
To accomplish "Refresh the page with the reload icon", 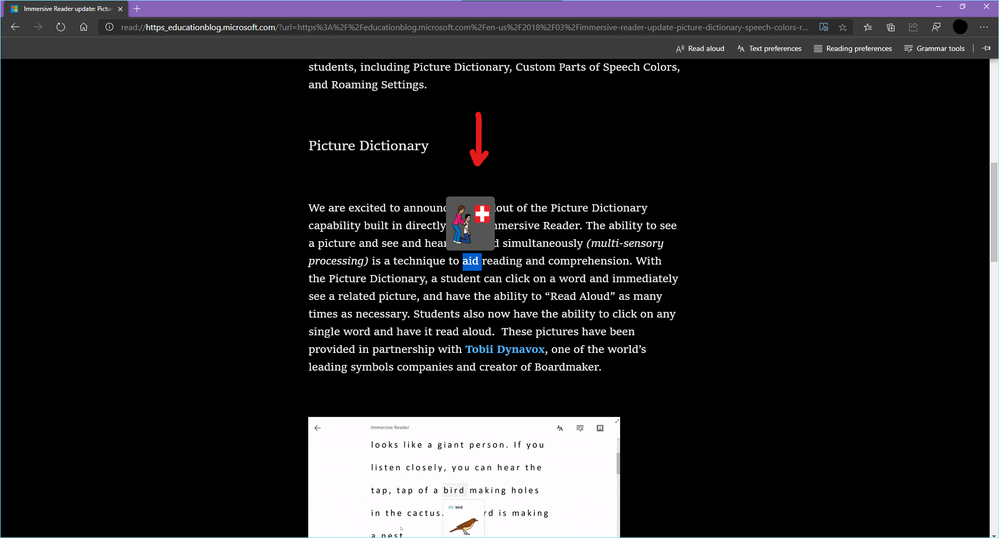I will point(61,27).
